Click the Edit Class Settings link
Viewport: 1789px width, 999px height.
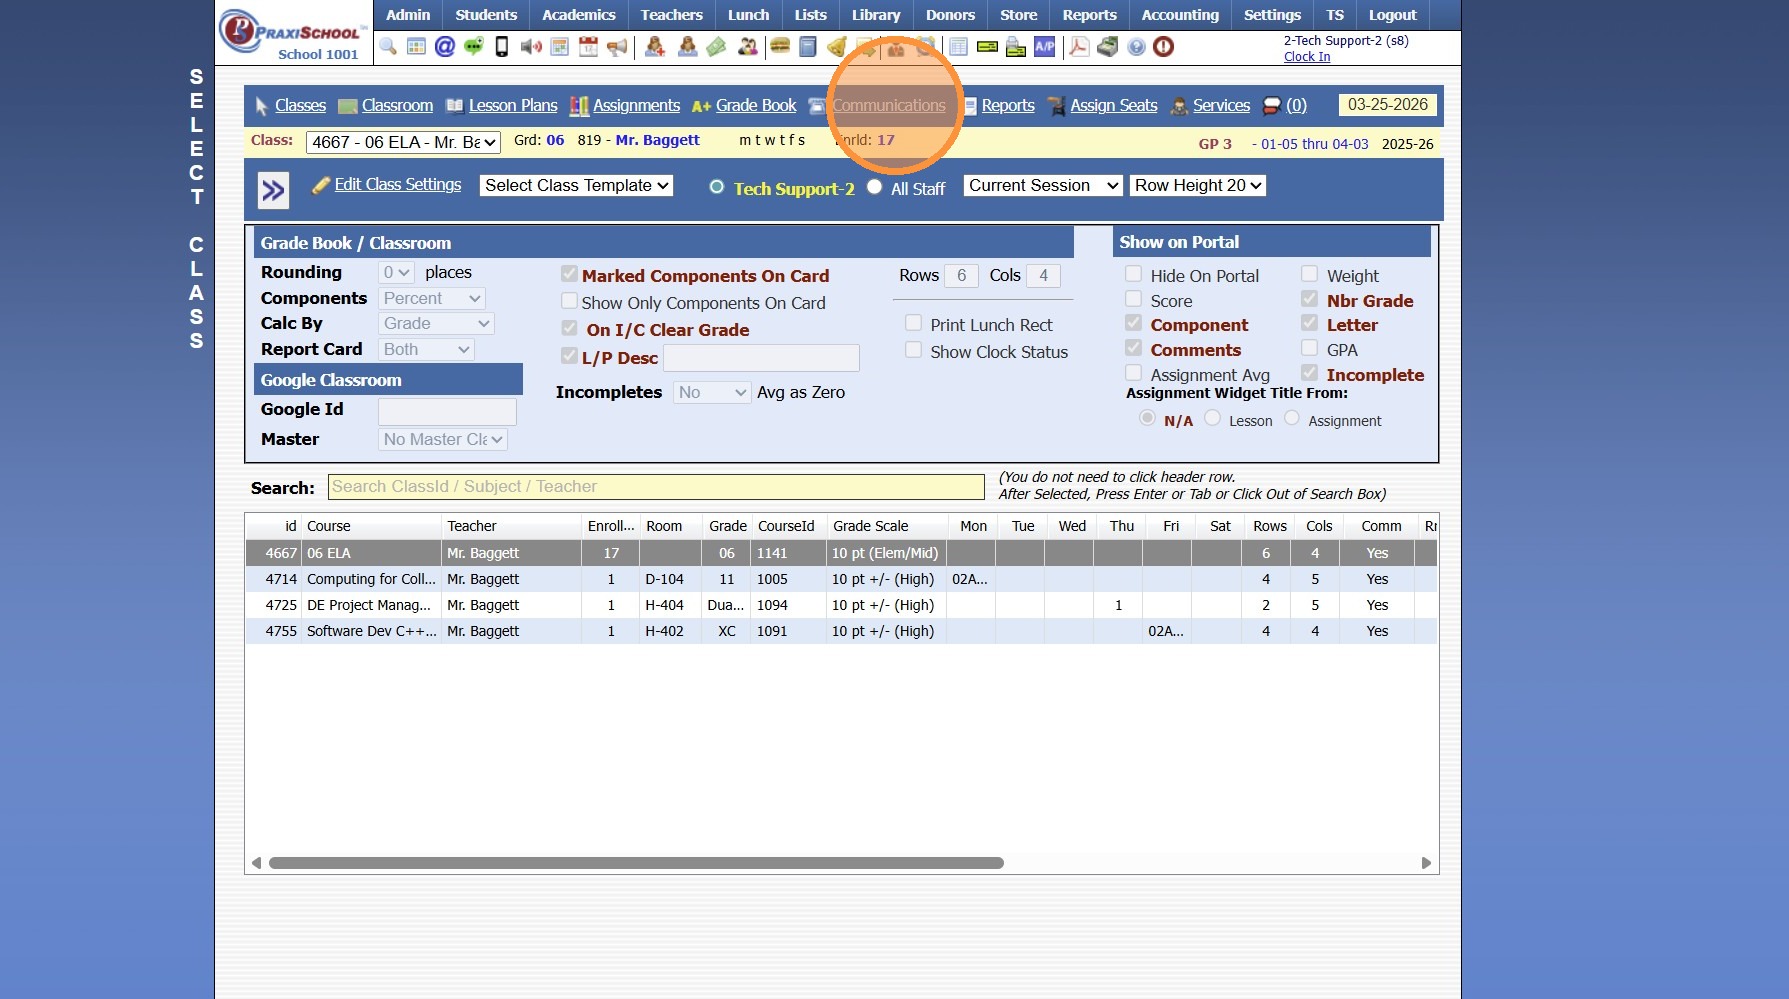point(397,185)
